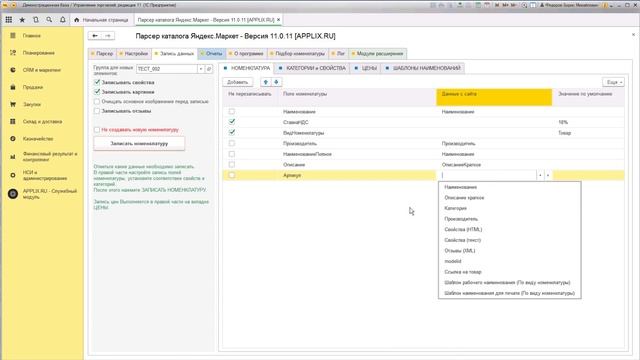Viewport: 640px width, 360px height.
Task: Check Не перезаписывать for Производитель row
Action: coord(232,143)
